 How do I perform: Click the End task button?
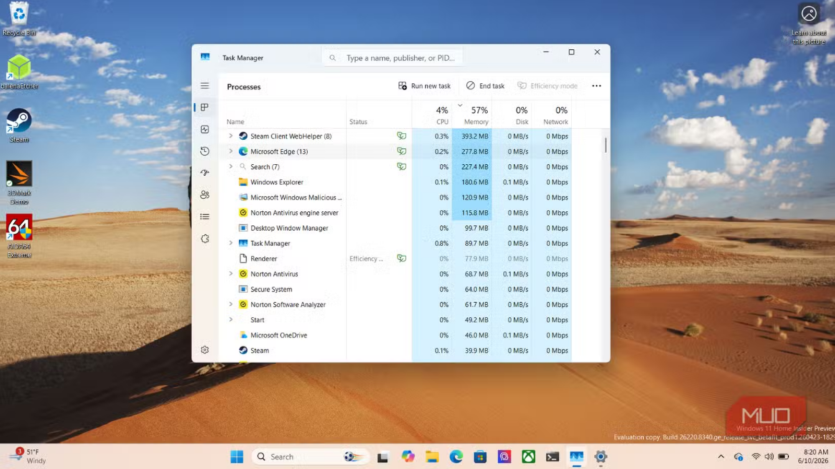pos(485,86)
